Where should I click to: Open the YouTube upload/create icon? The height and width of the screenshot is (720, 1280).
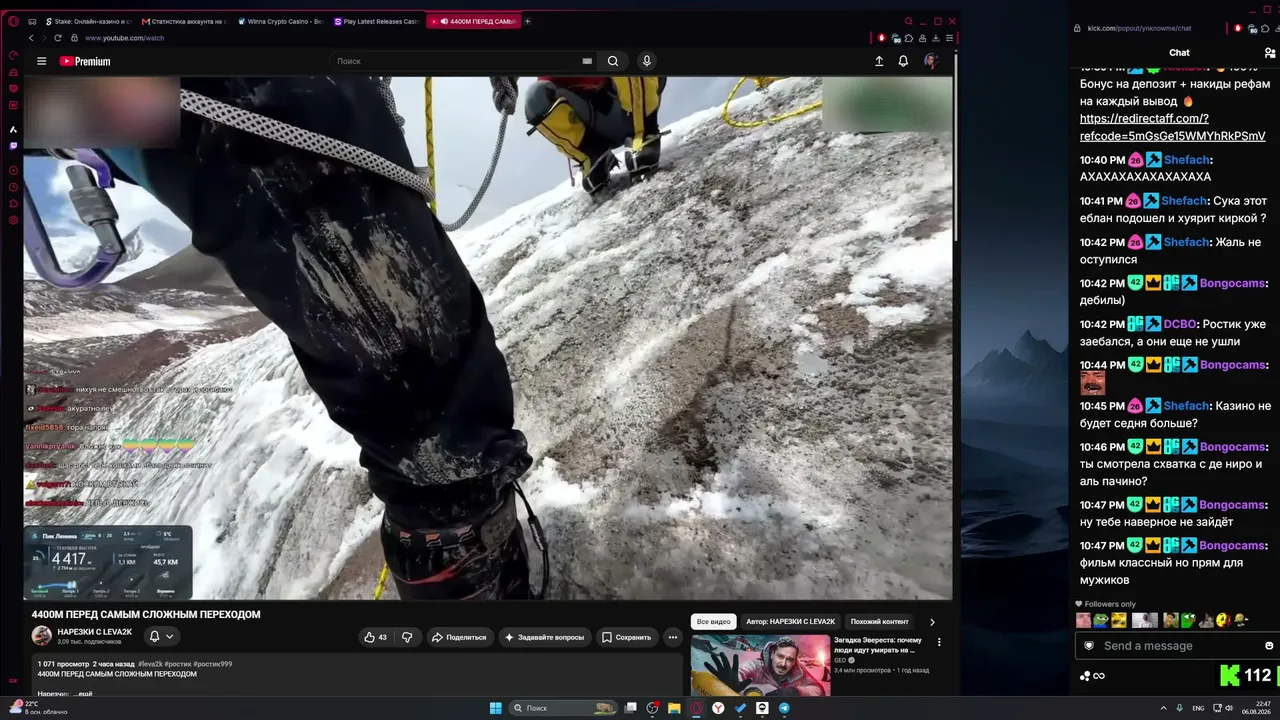click(879, 61)
